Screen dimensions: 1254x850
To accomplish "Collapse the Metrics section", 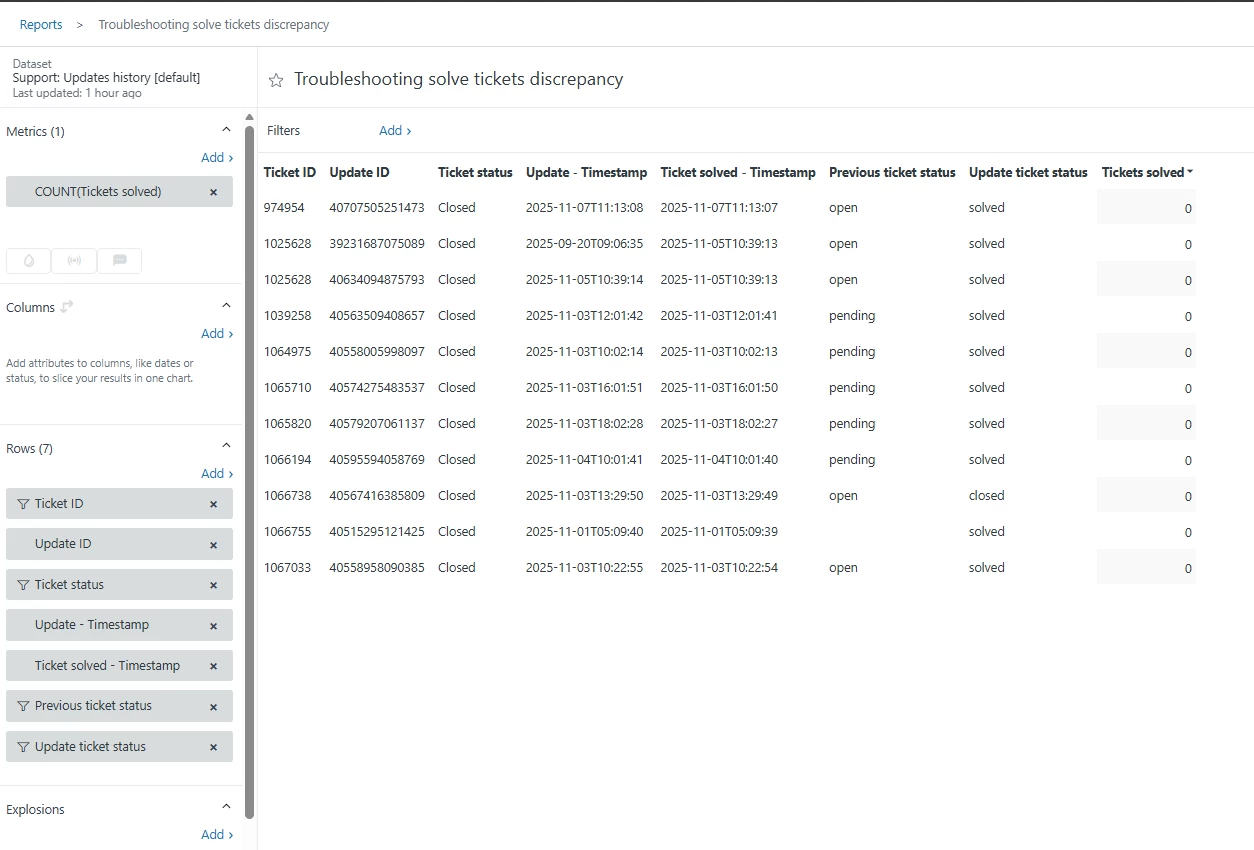I will pos(226,130).
